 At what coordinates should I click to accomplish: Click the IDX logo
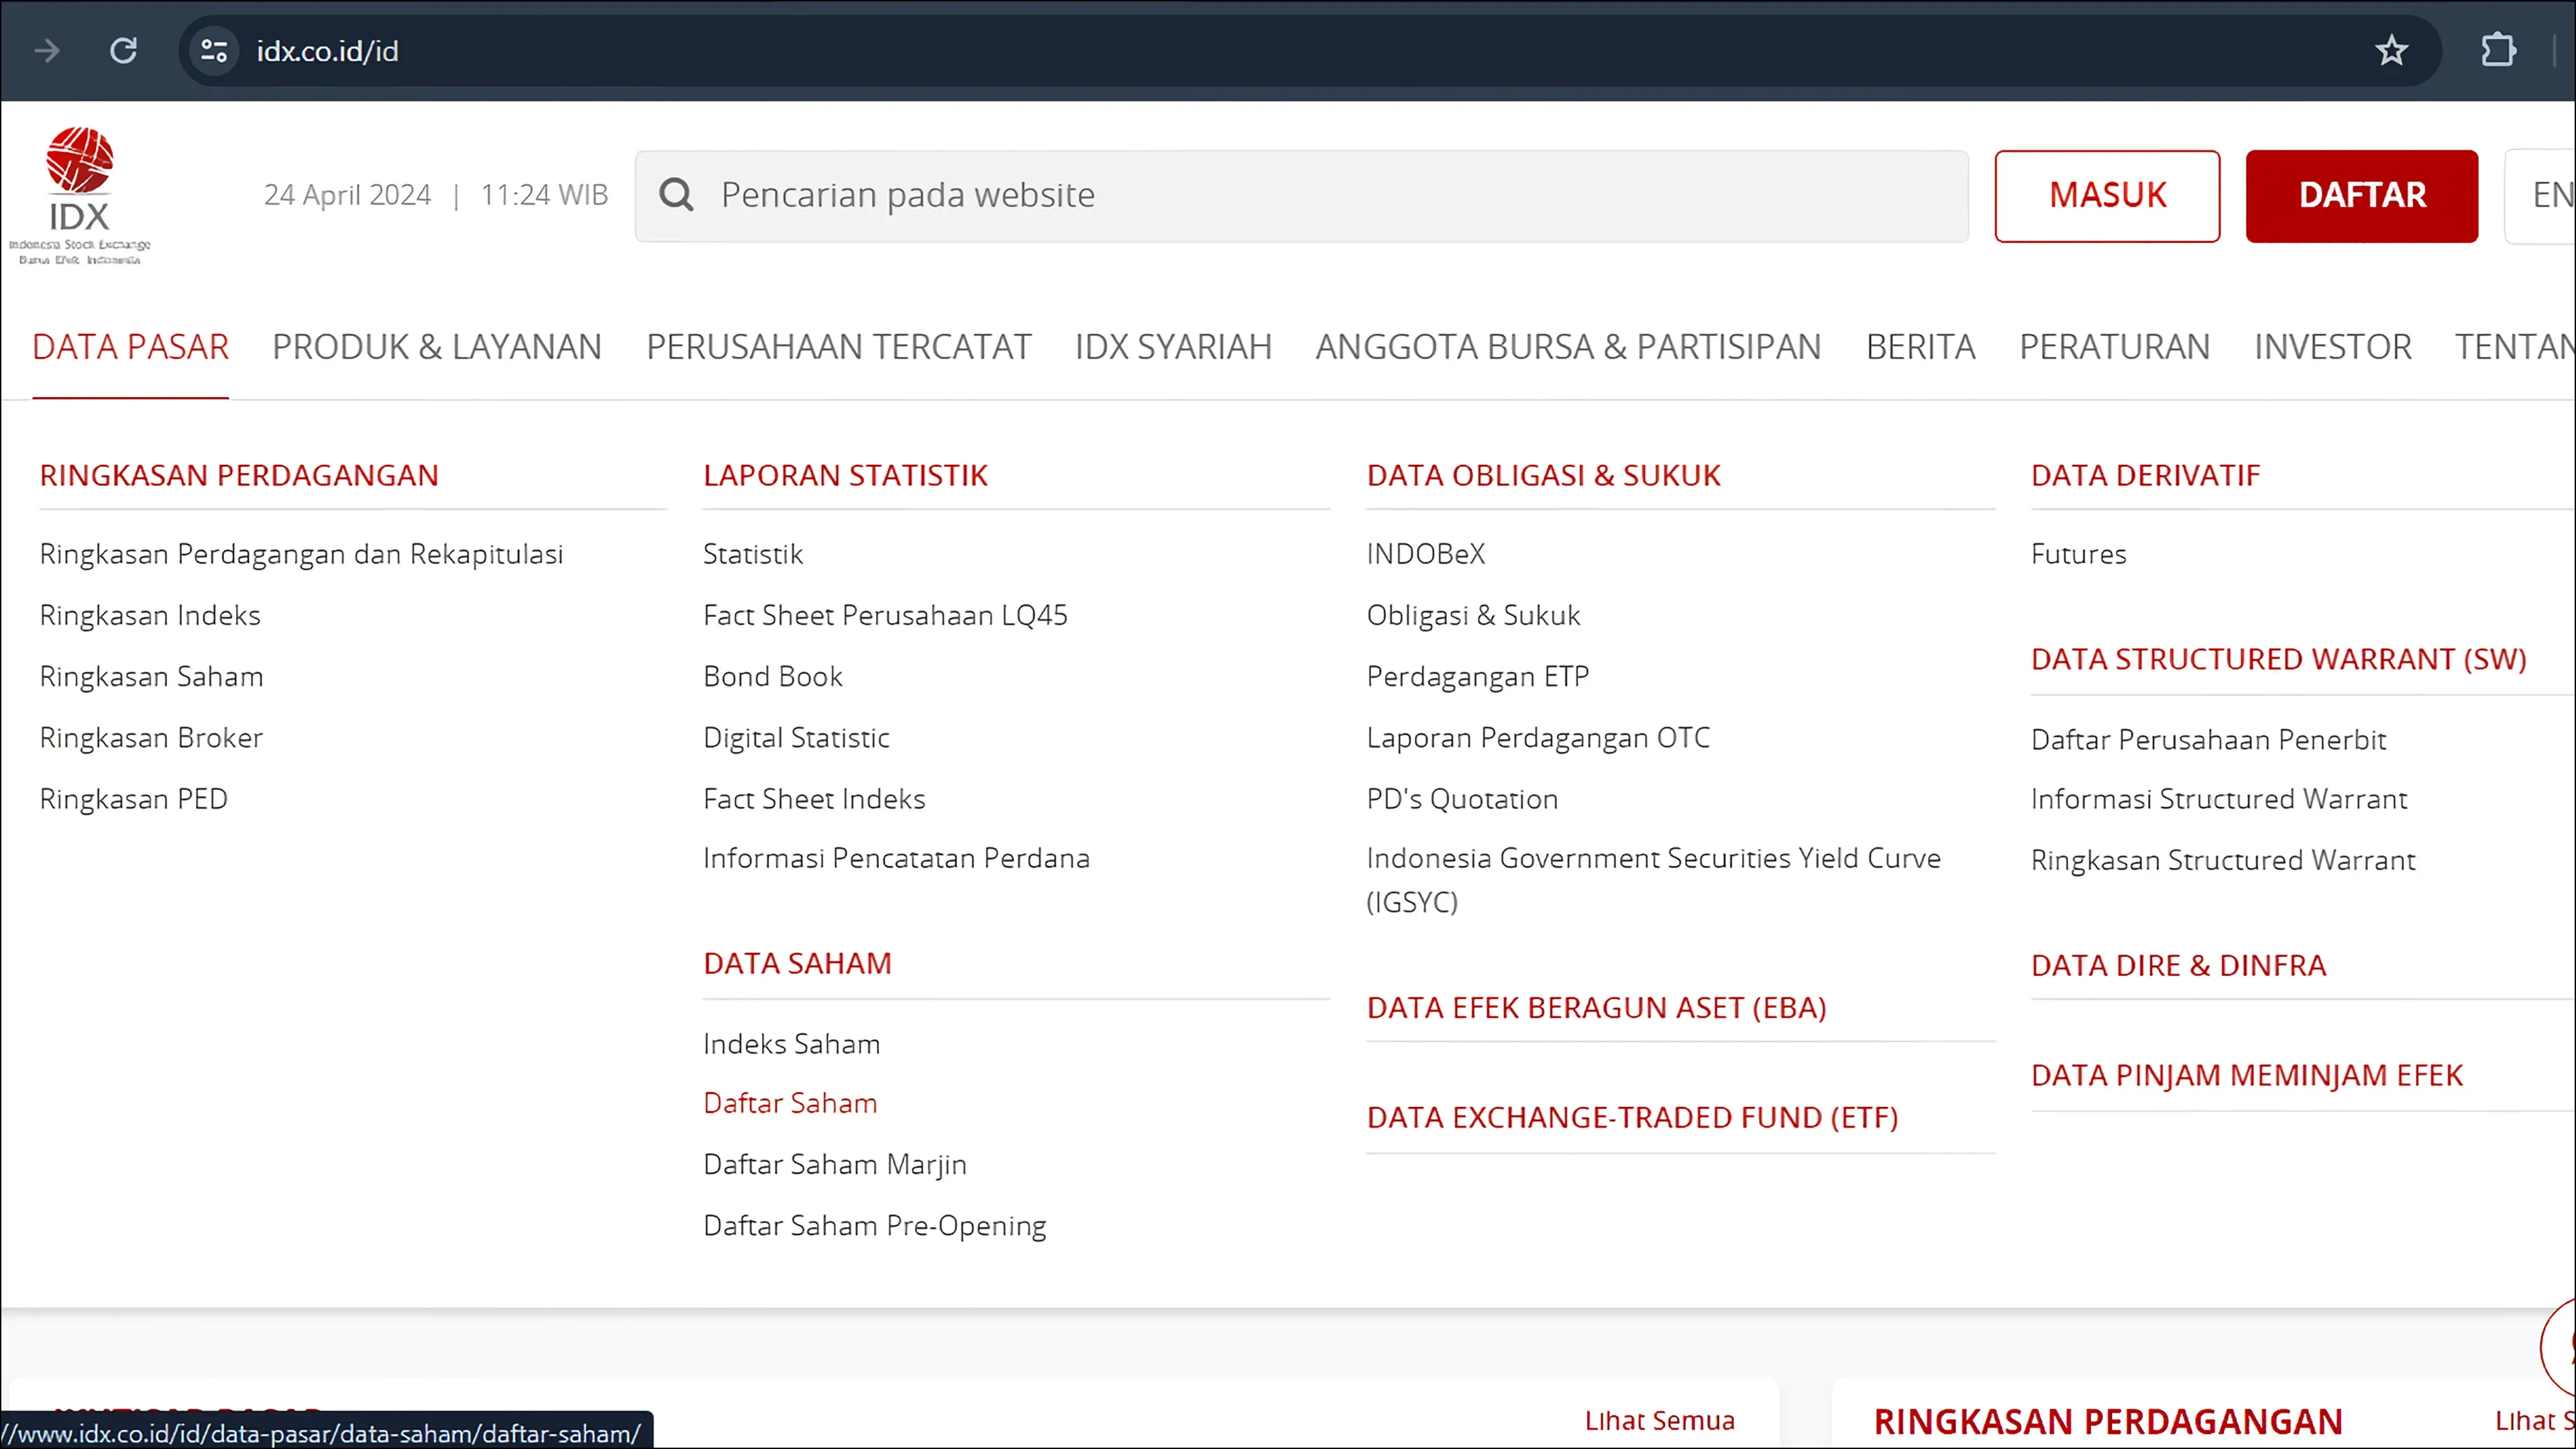(80, 195)
